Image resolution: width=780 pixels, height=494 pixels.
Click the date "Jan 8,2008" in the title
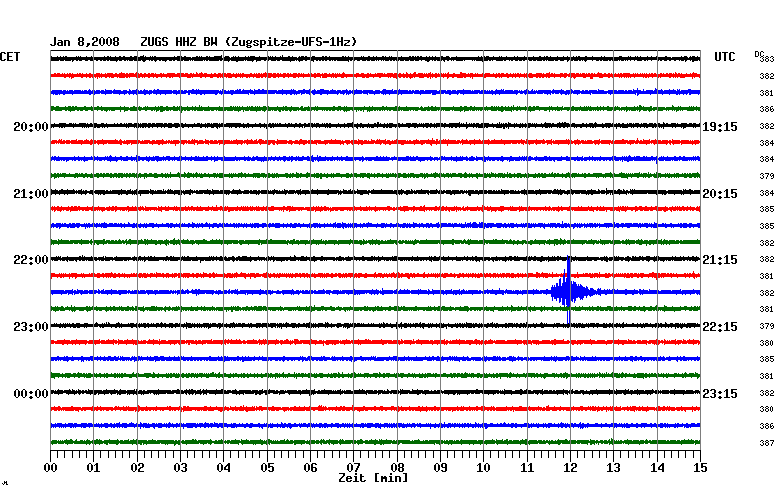(x=85, y=42)
